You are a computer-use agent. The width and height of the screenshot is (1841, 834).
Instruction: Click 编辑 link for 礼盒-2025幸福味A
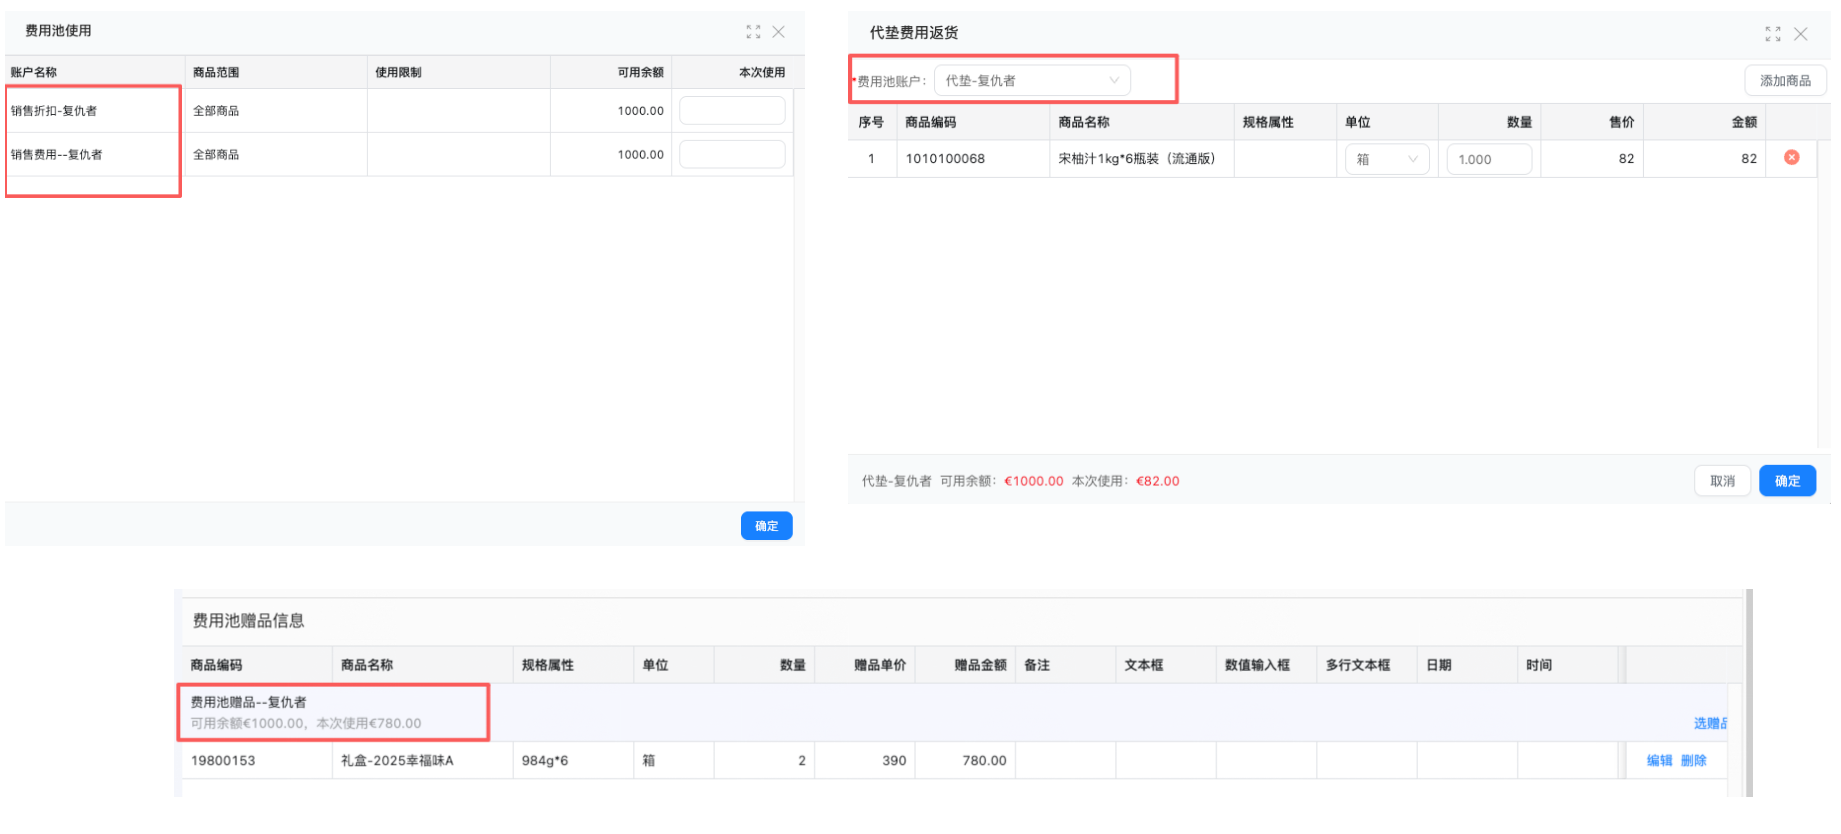click(1660, 760)
